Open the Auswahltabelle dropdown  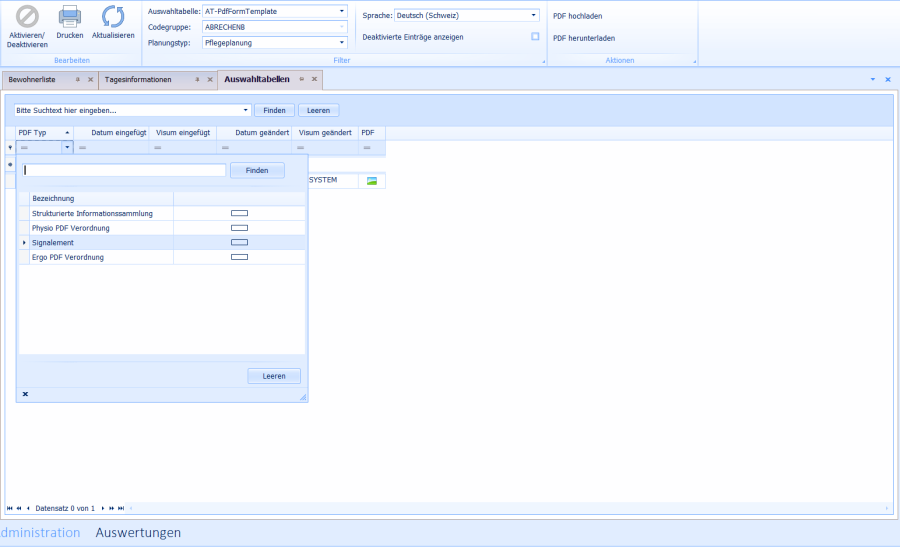point(342,12)
